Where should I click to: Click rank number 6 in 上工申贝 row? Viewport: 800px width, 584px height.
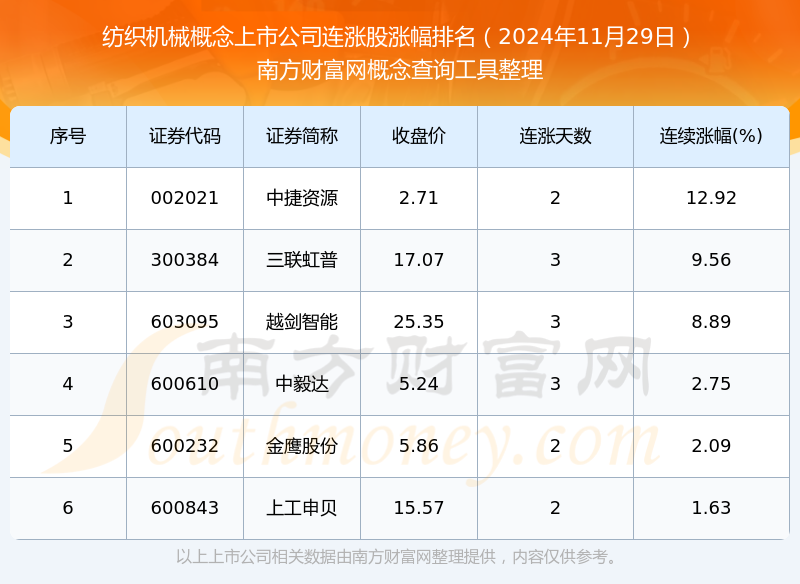point(68,508)
